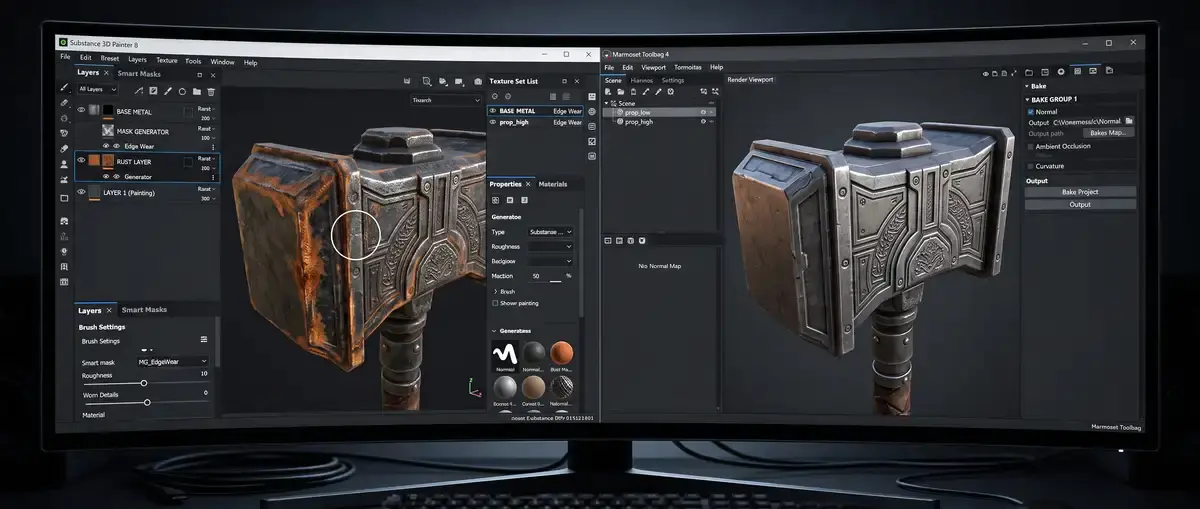
Task: Click the magnifier icon above Substance viewport
Action: coord(427,81)
